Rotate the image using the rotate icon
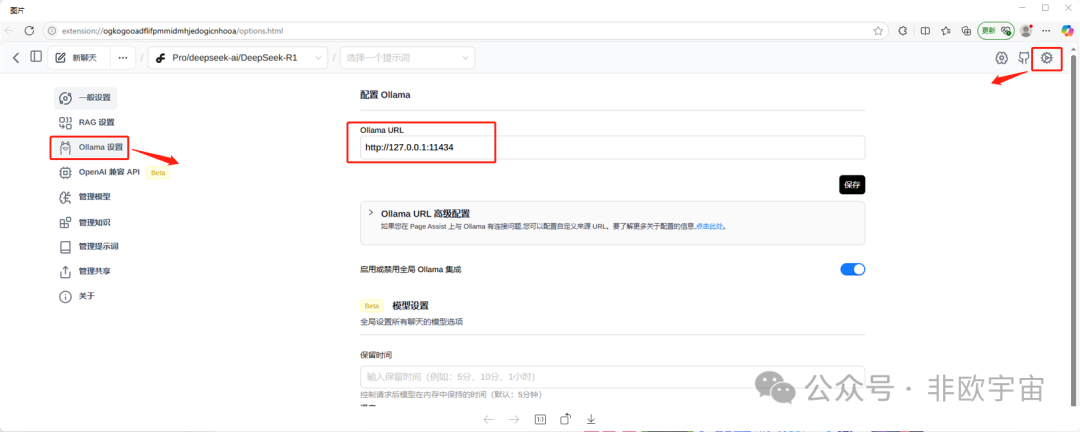The height and width of the screenshot is (432, 1080). tap(565, 419)
